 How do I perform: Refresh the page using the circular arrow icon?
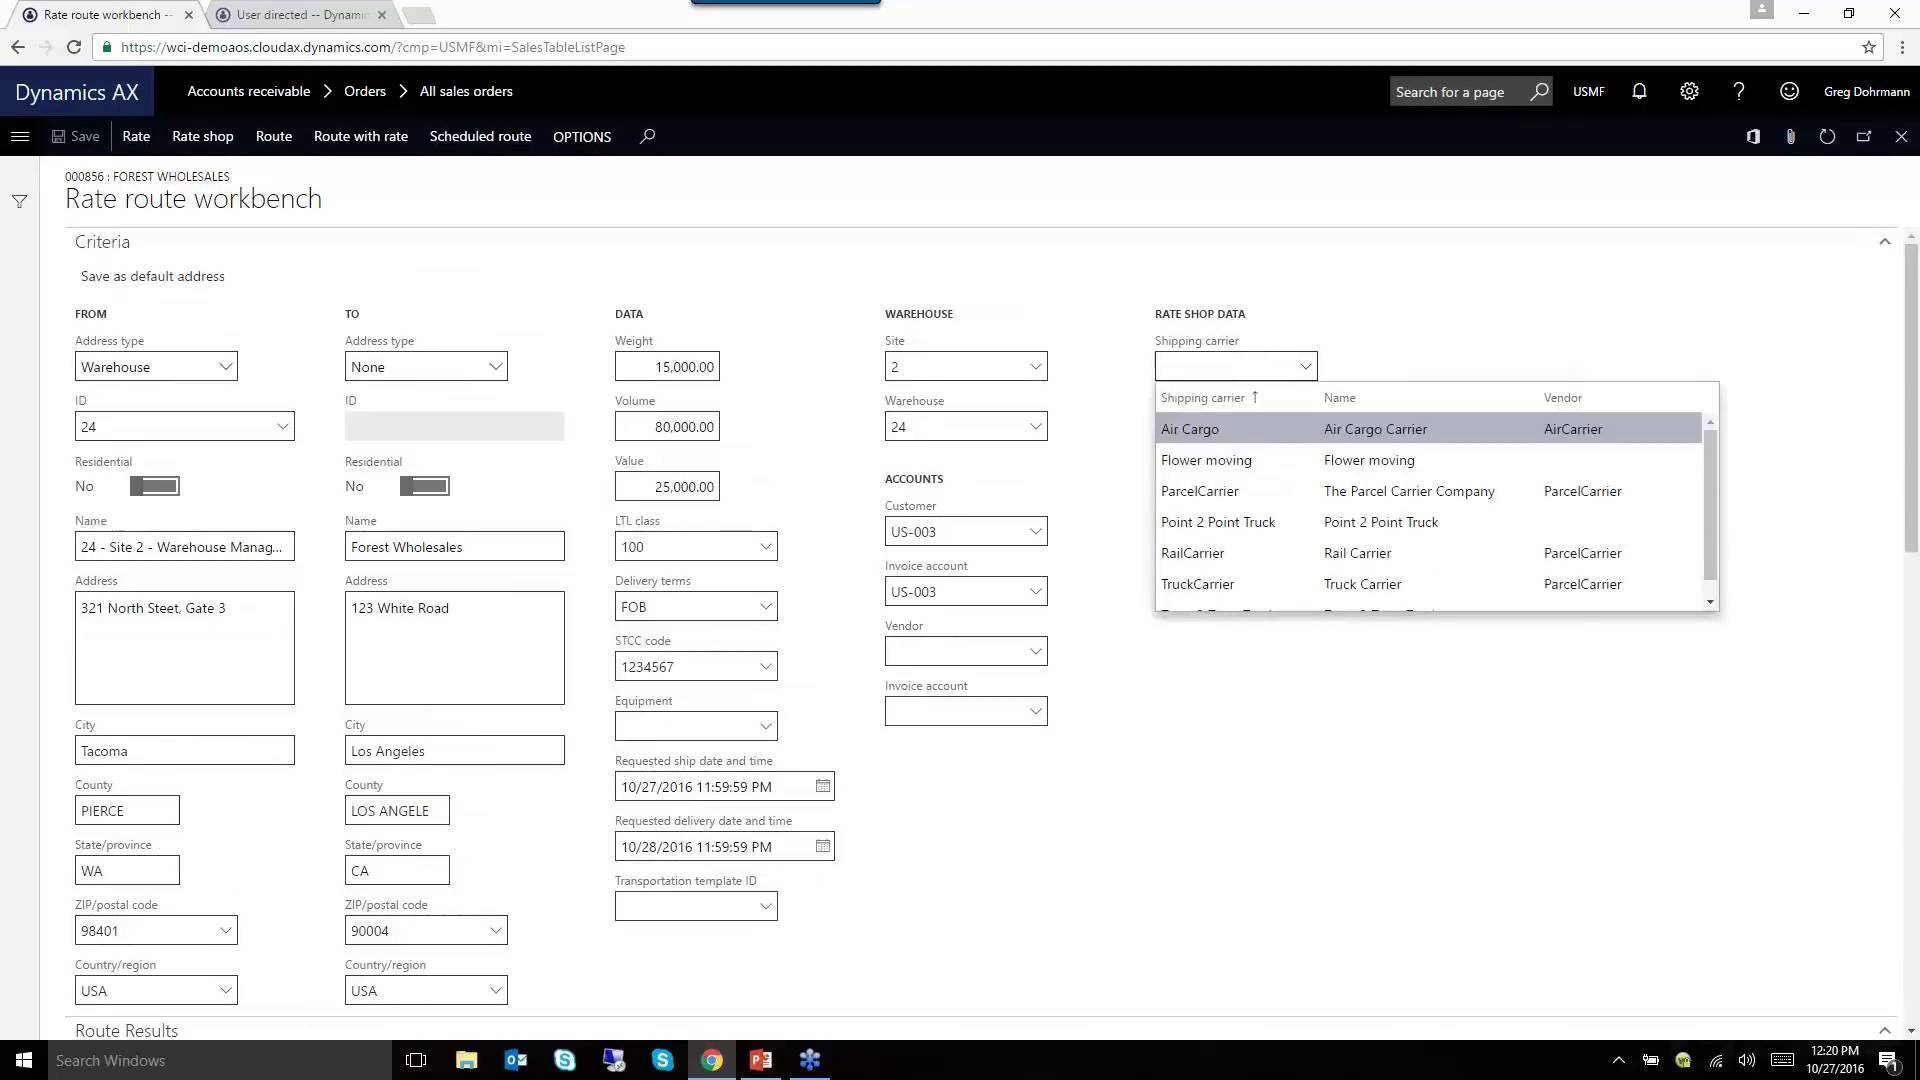coord(1827,136)
